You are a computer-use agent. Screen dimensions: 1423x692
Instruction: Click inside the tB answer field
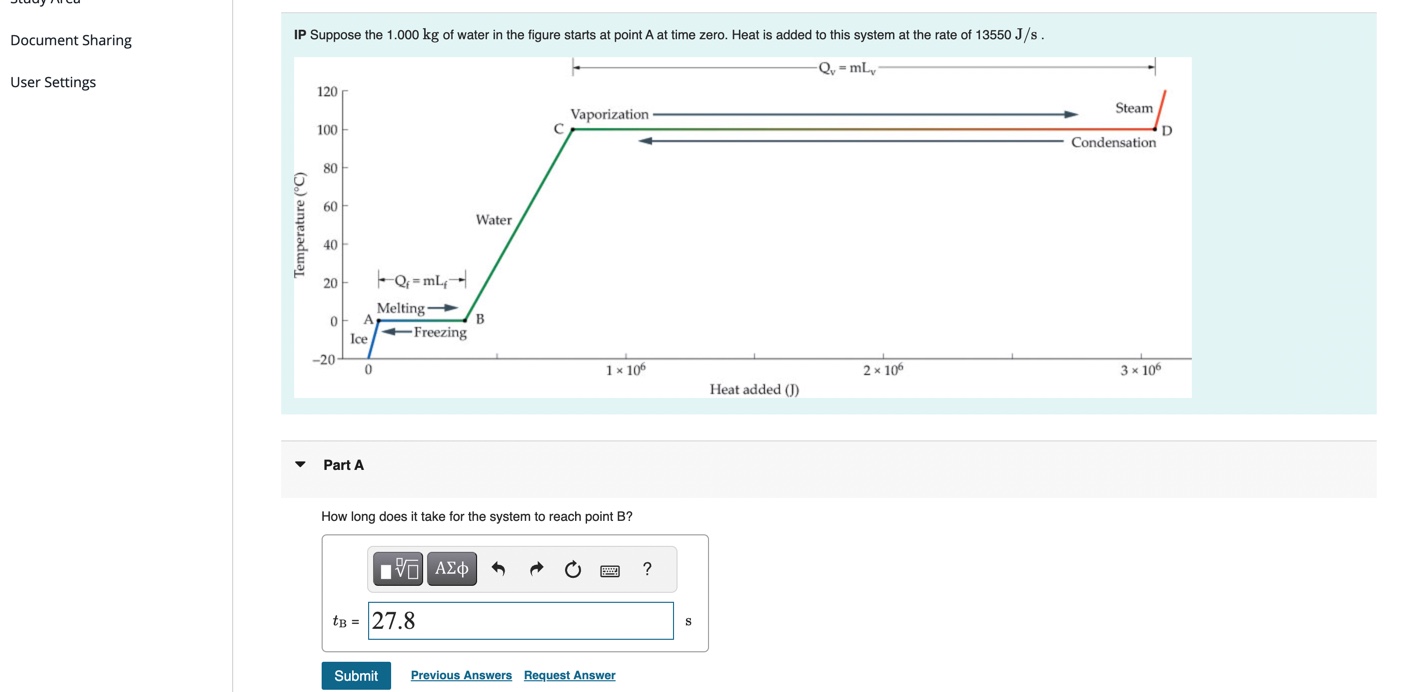[x=520, y=621]
